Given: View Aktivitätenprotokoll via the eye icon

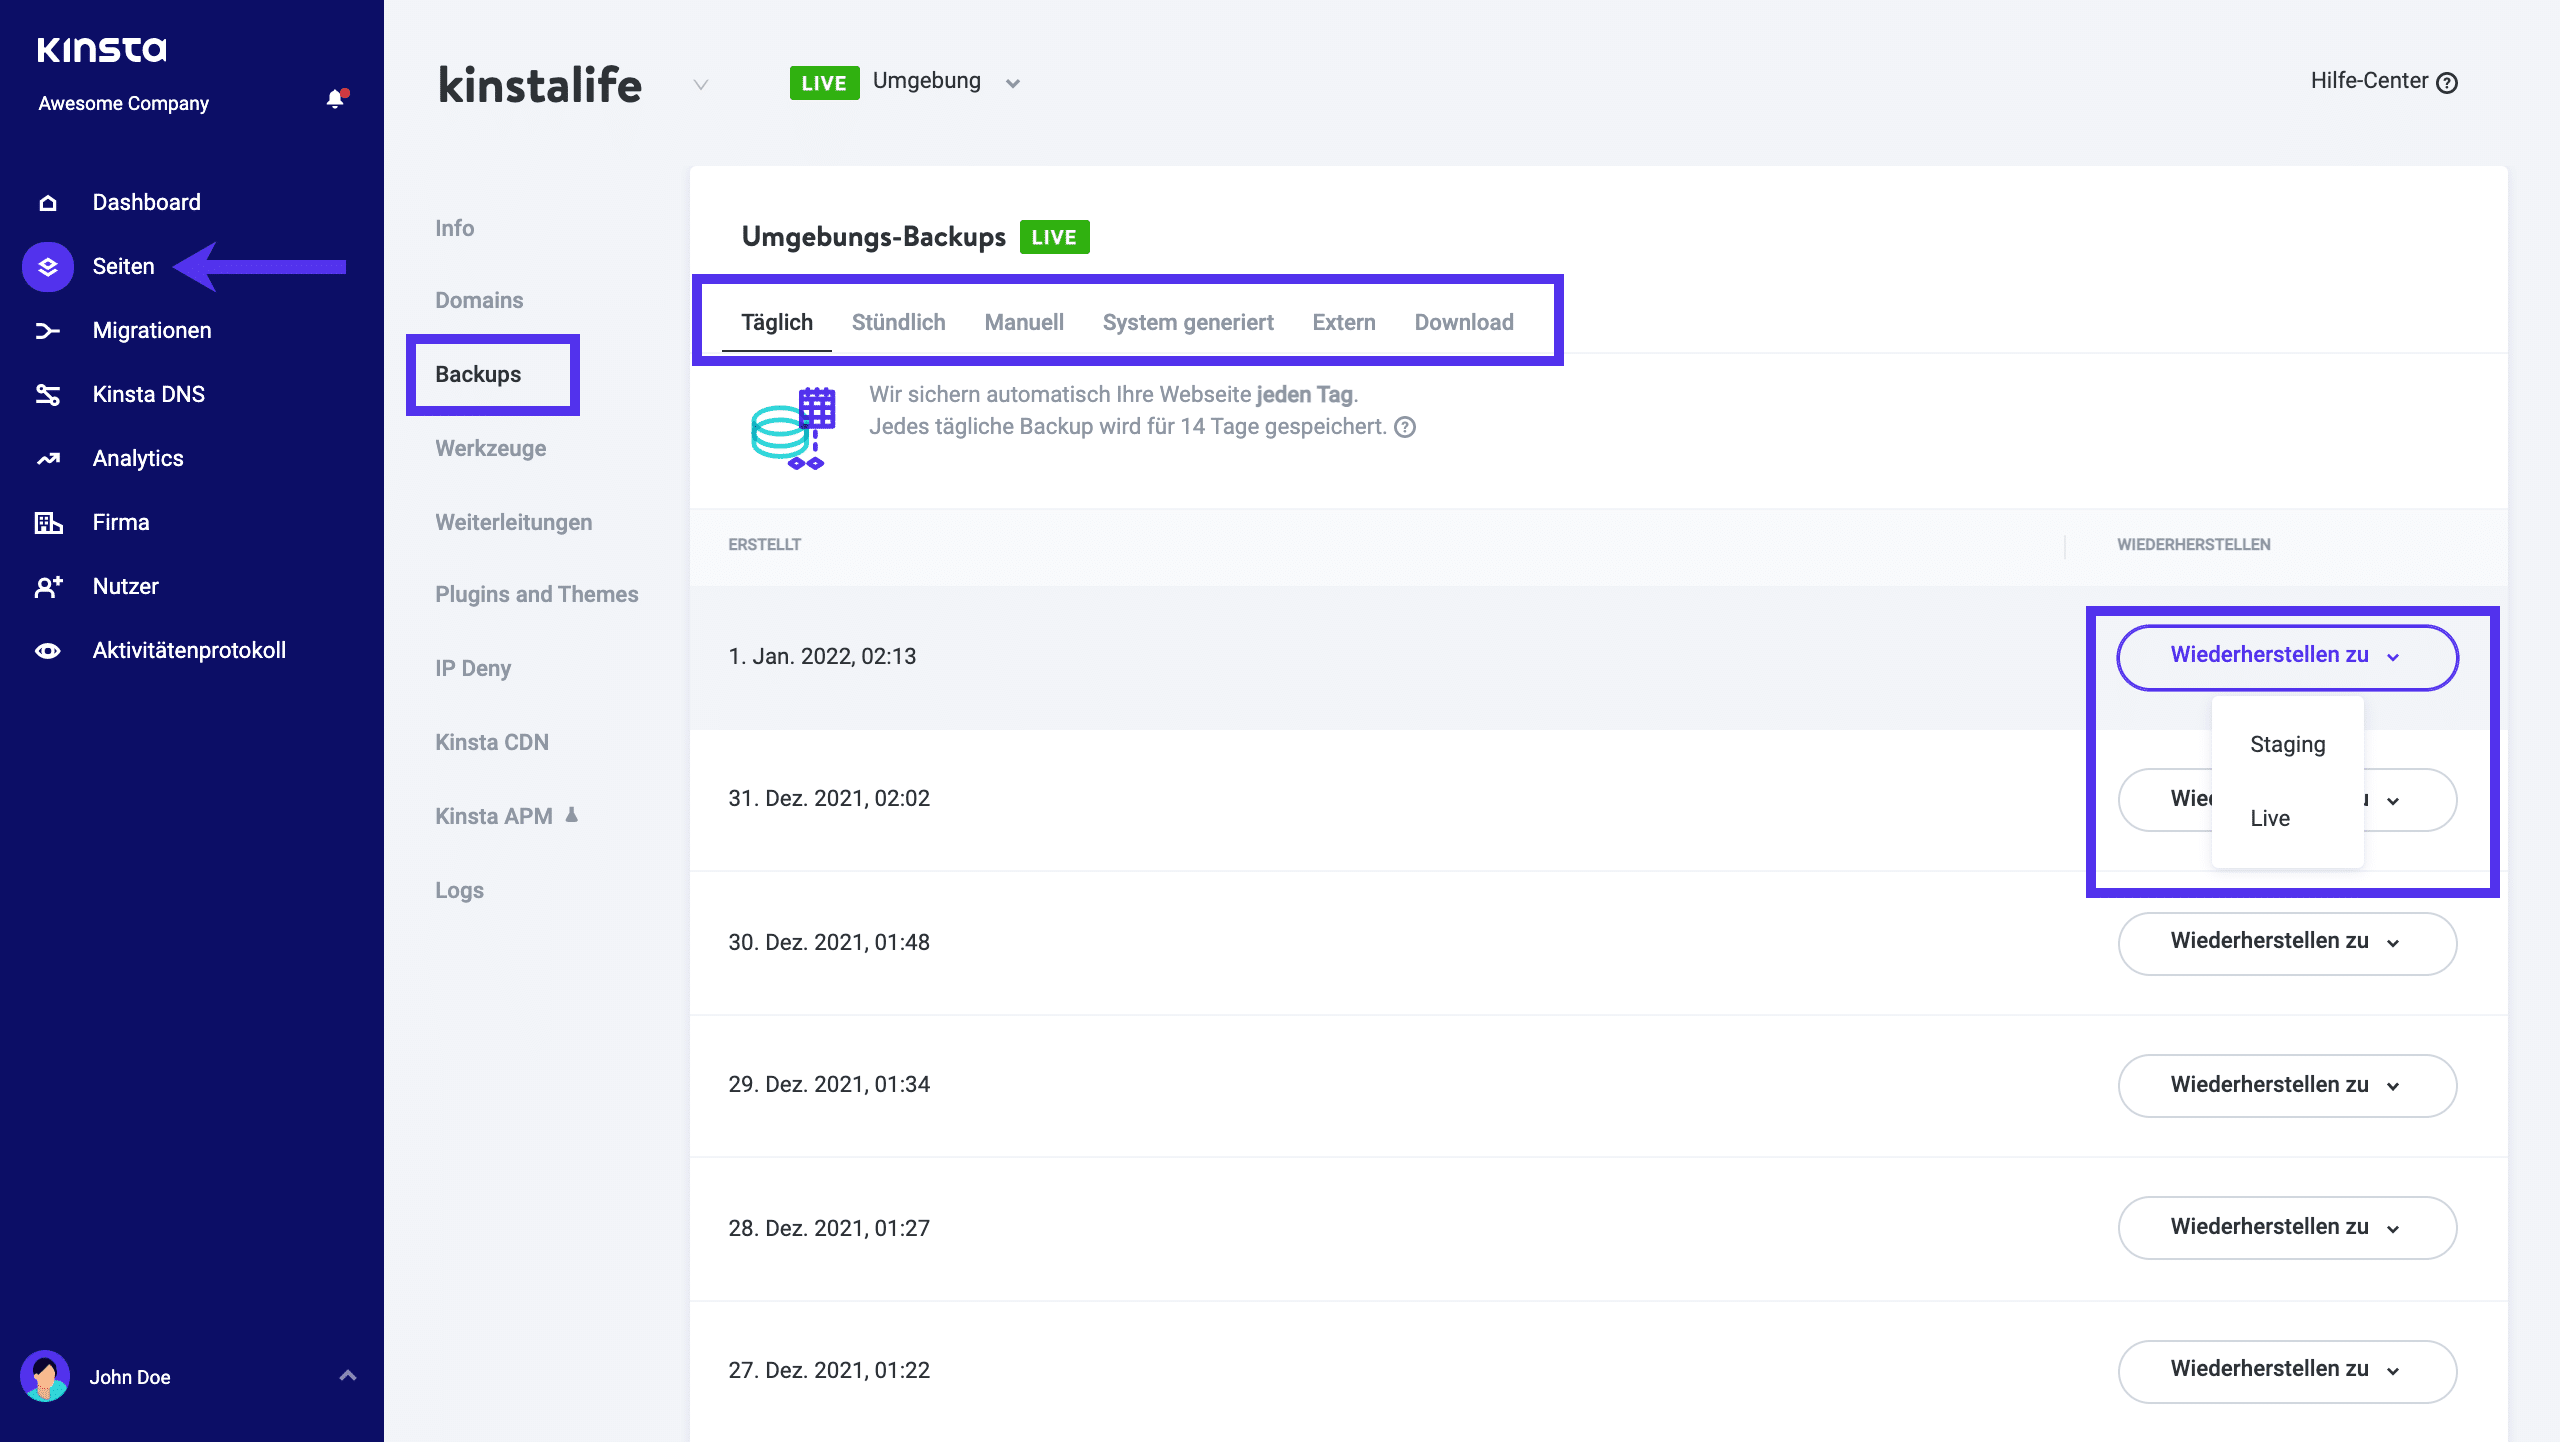Looking at the screenshot, I should pyautogui.click(x=47, y=649).
